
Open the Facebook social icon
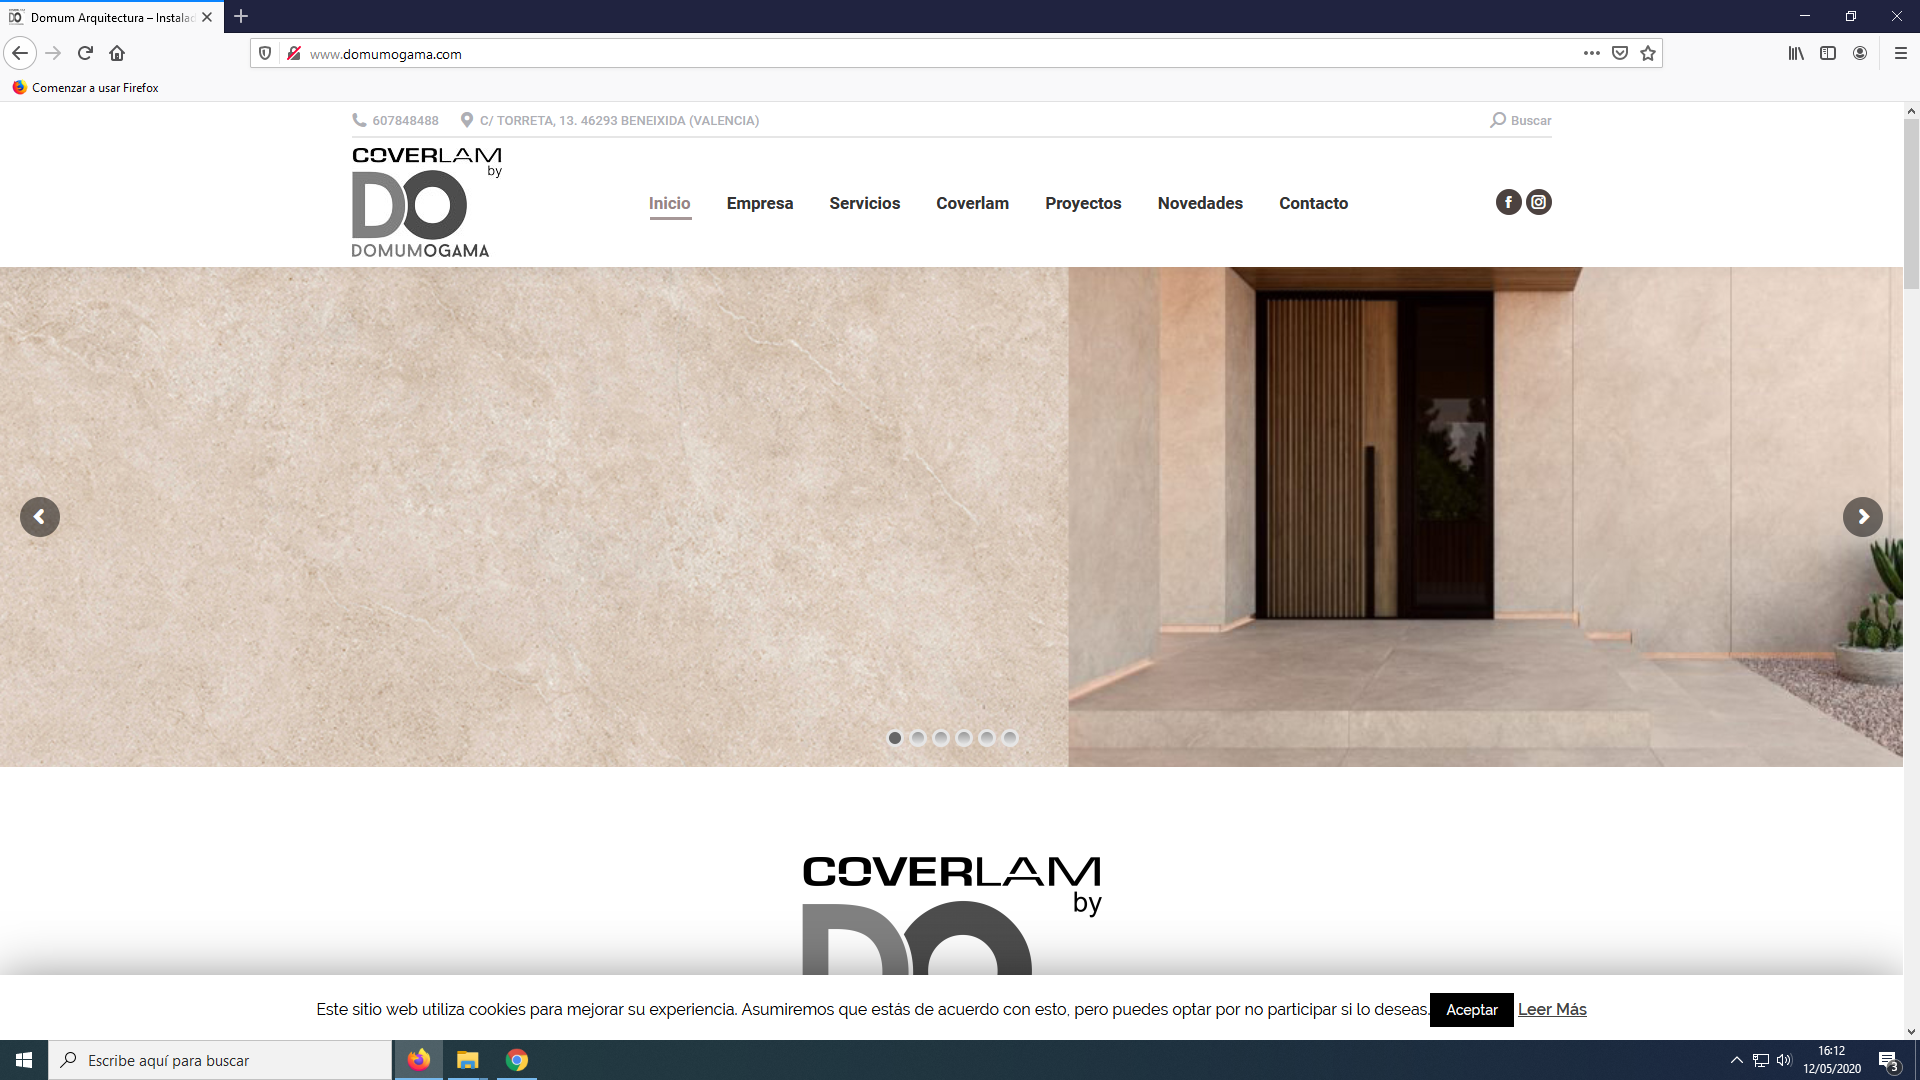pos(1508,202)
